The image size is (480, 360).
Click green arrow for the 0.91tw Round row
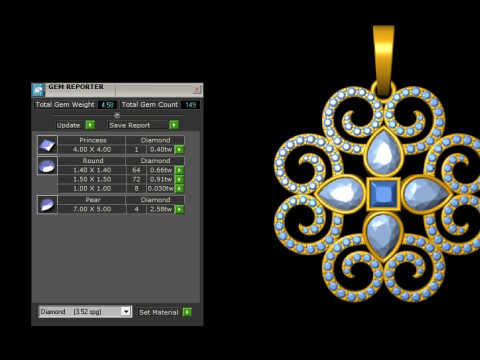point(179,179)
